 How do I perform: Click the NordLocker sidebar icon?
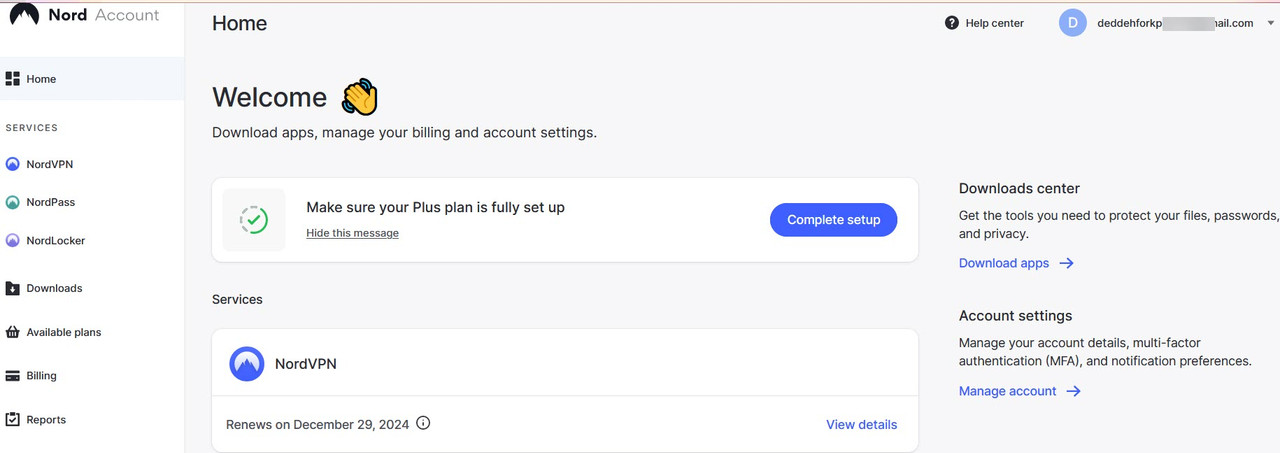[x=13, y=240]
